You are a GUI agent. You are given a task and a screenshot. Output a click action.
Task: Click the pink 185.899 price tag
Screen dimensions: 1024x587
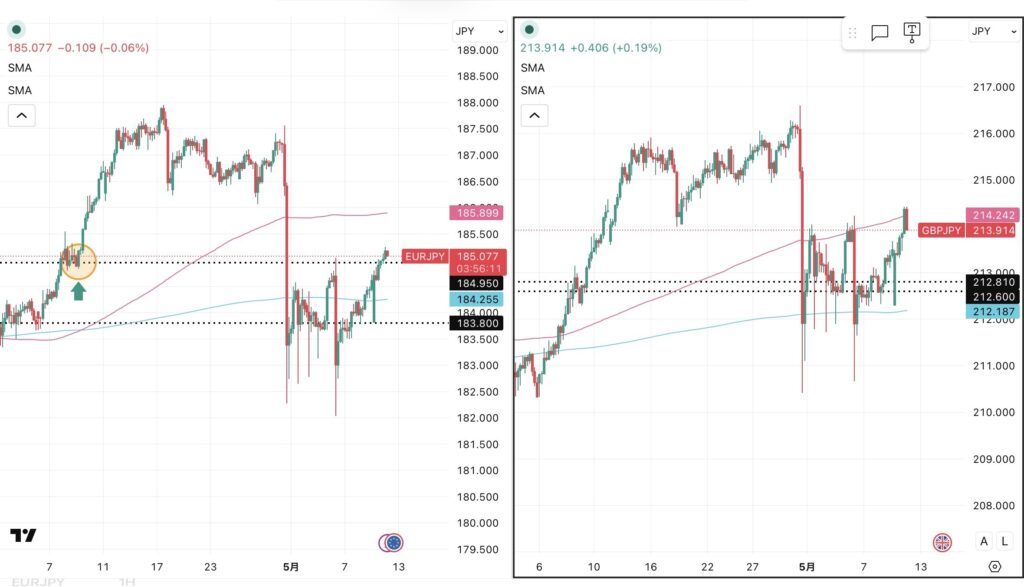pyautogui.click(x=477, y=213)
